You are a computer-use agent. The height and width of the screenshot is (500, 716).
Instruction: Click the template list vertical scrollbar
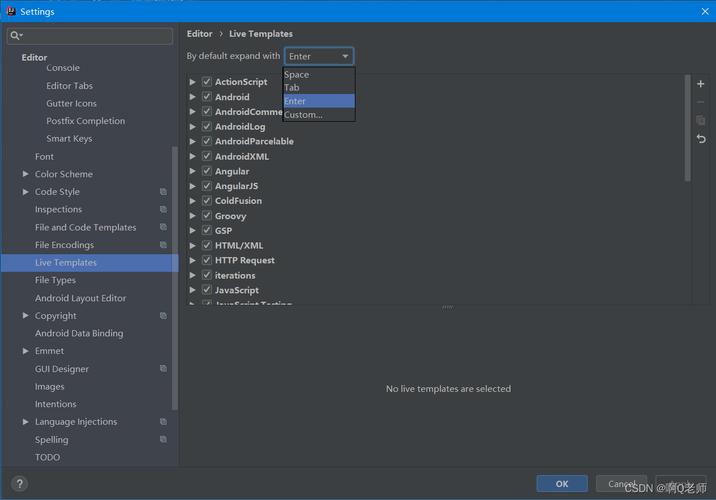coord(687,128)
